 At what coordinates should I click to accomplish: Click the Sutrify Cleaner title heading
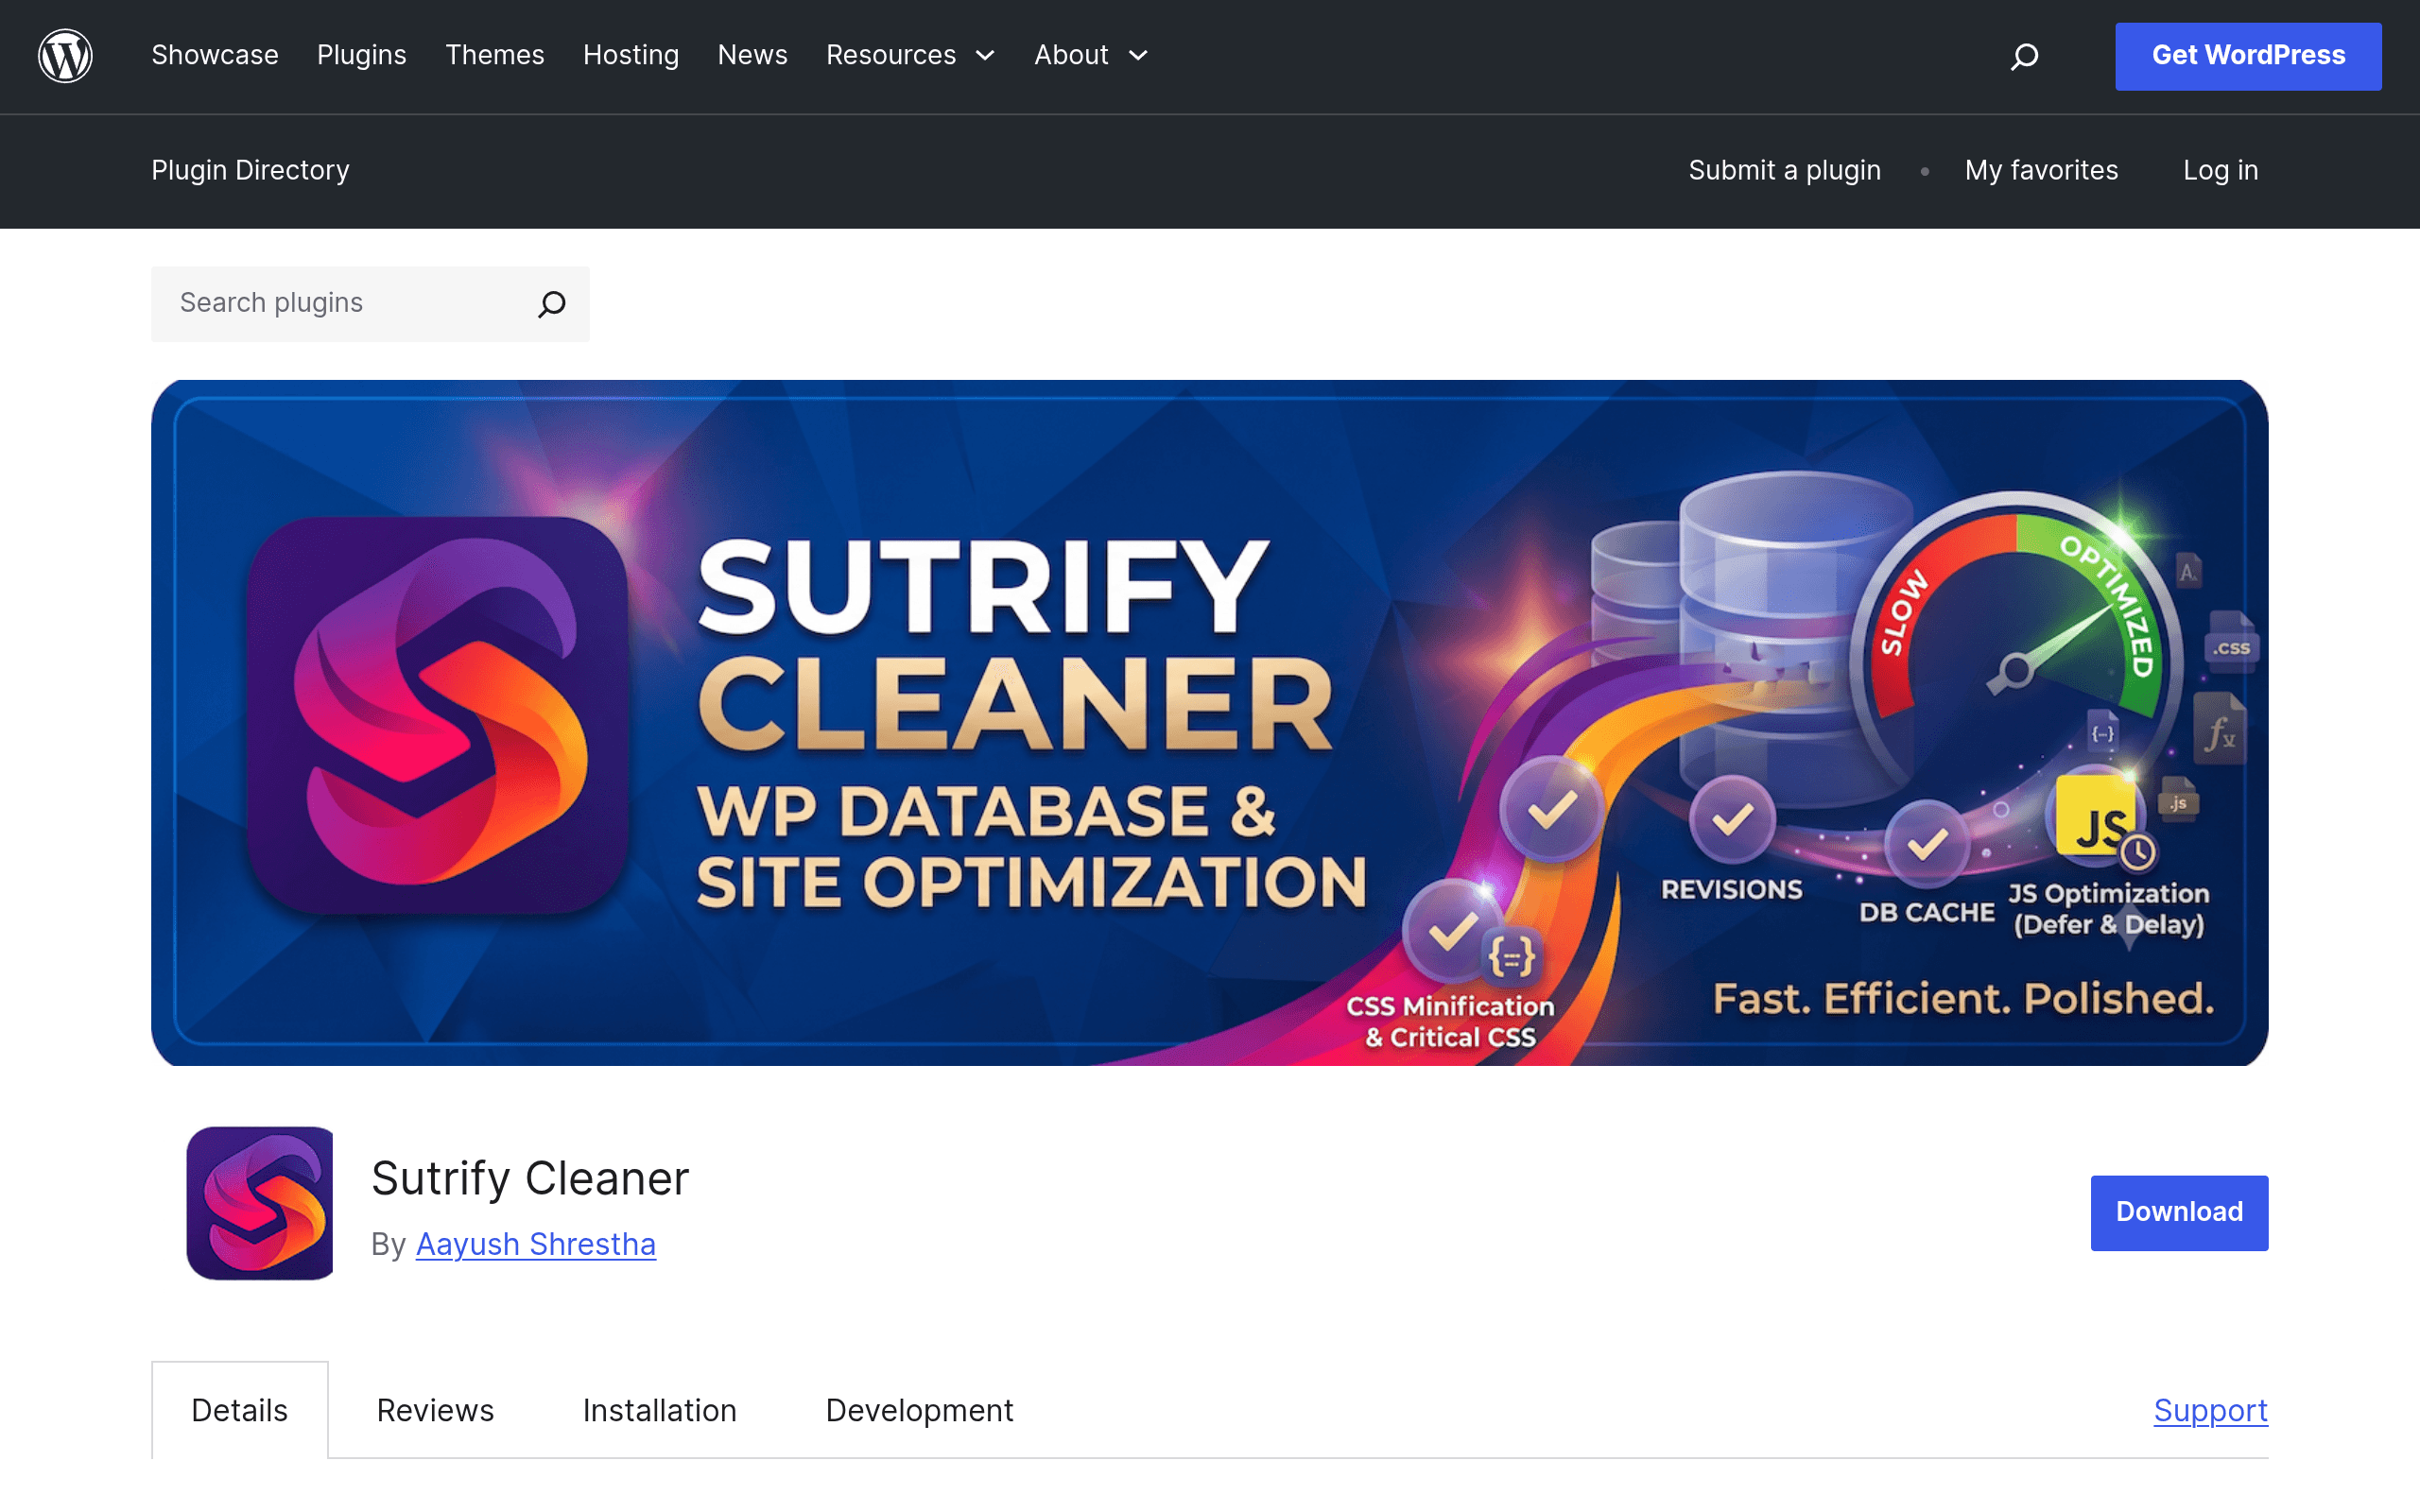click(x=530, y=1178)
